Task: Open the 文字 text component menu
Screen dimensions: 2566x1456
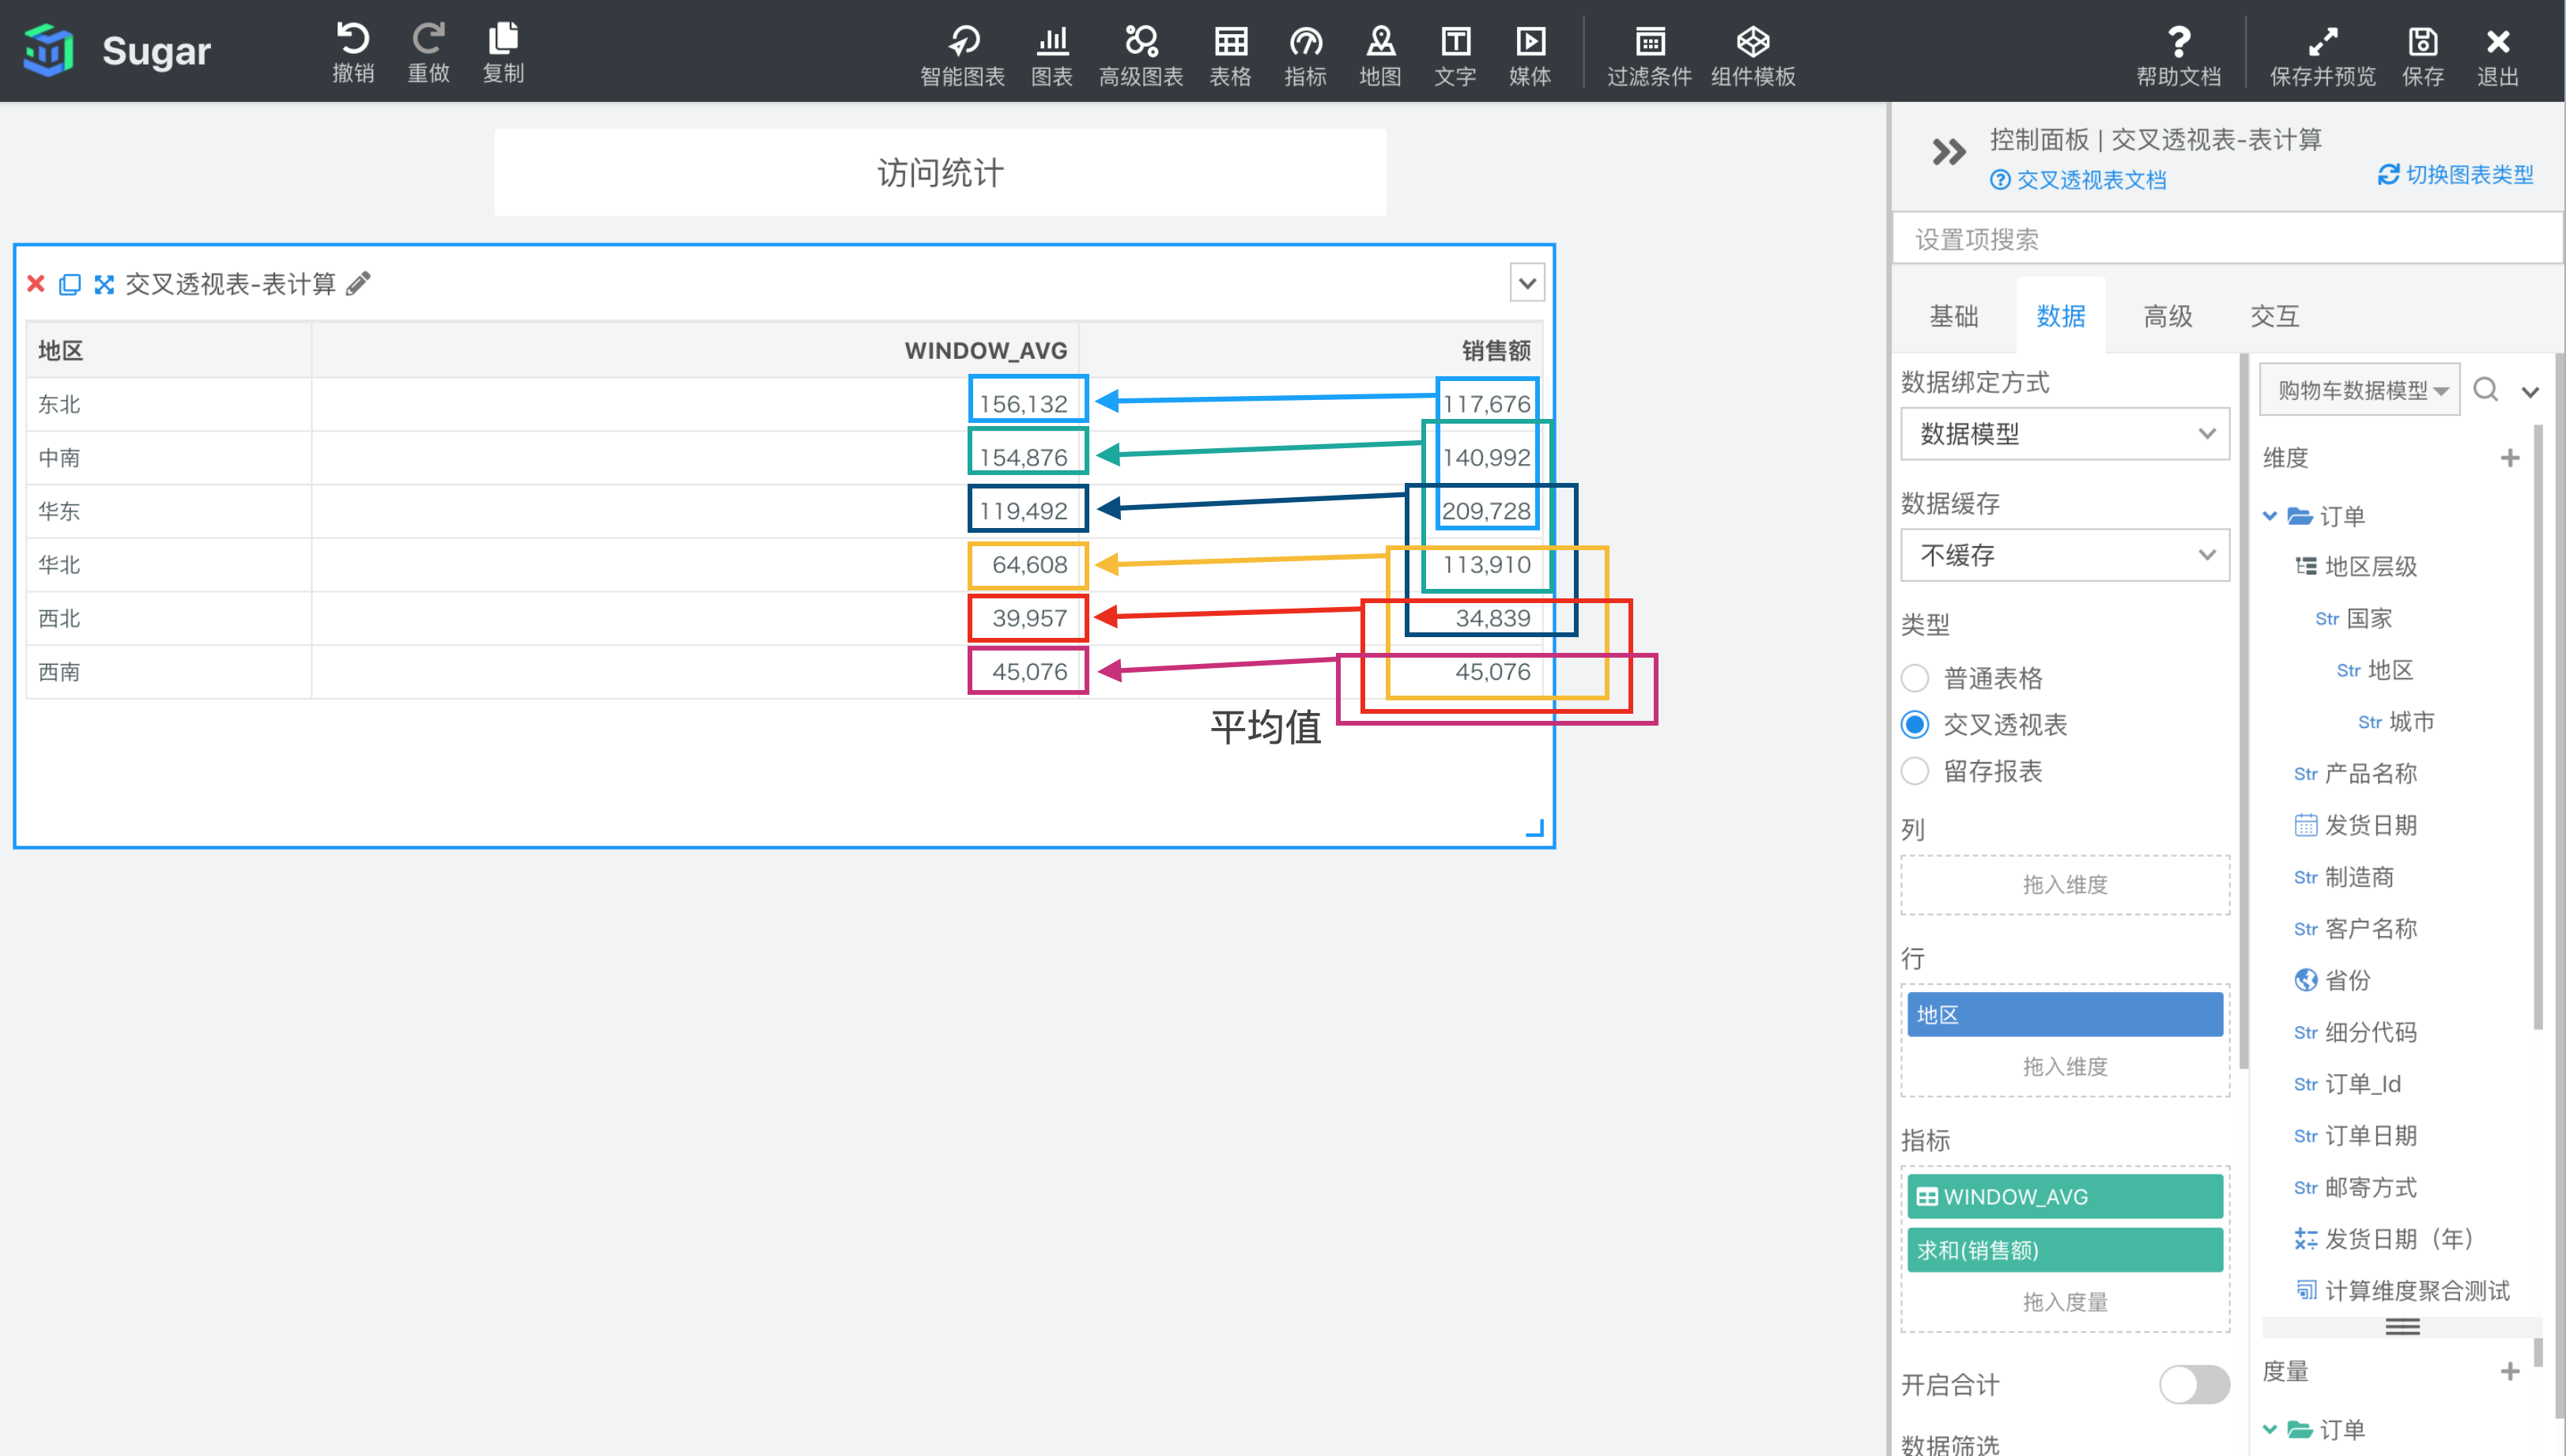Action: coord(1456,55)
